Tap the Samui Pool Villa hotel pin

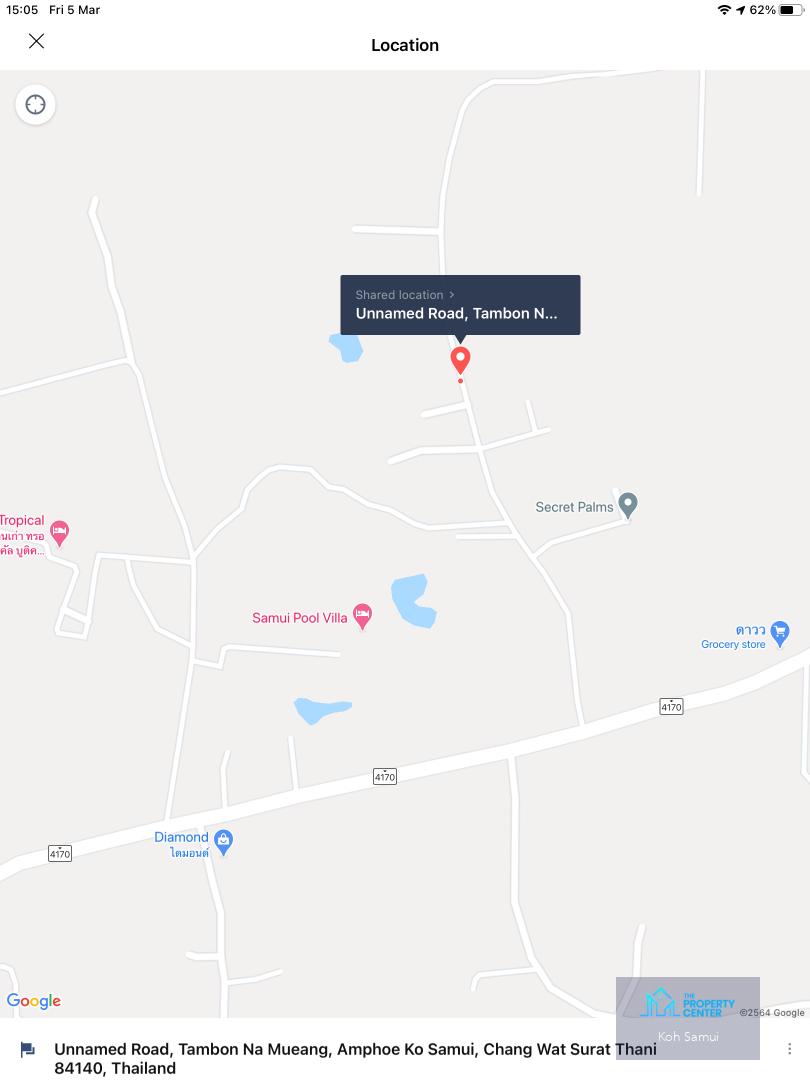(x=362, y=616)
